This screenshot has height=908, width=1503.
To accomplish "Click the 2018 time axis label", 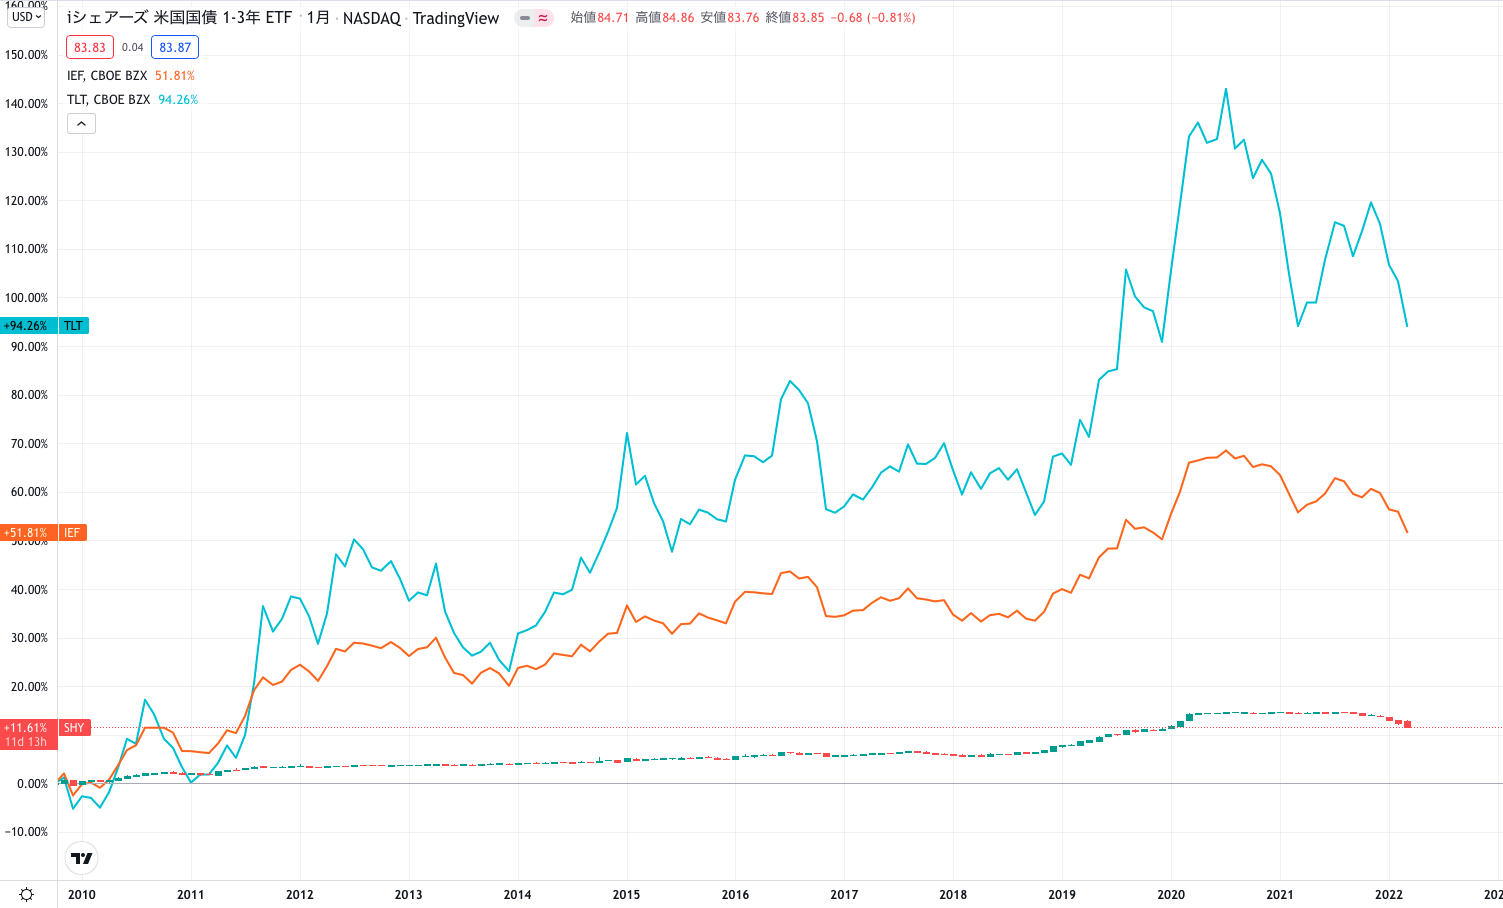I will [x=953, y=895].
